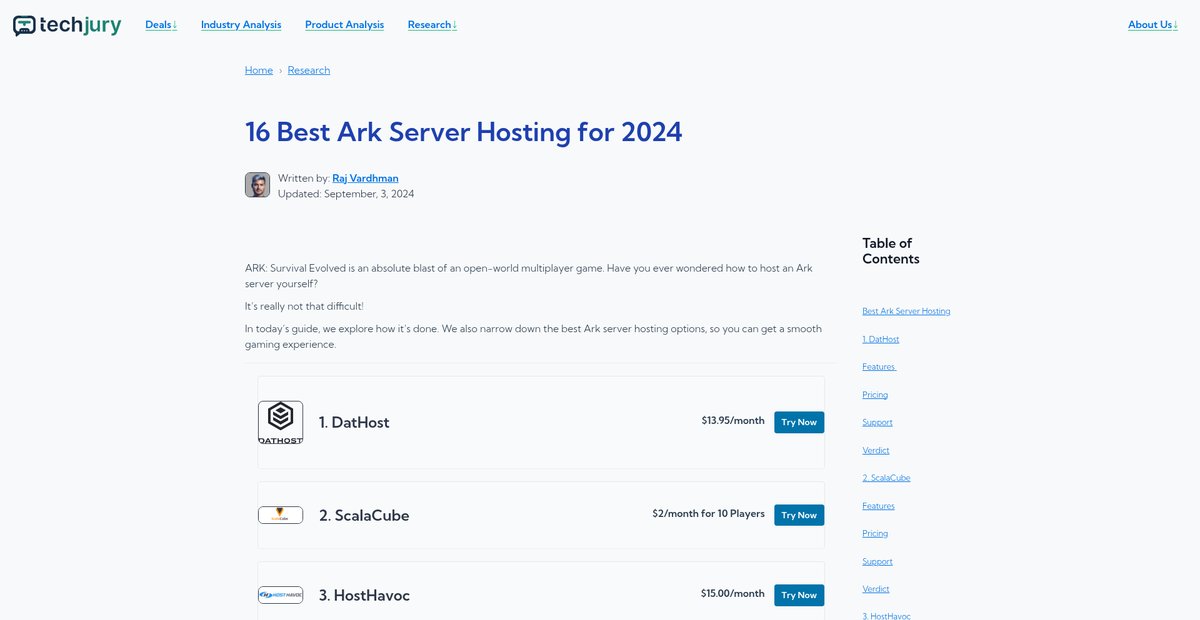Open the TechJury logo homepage
The height and width of the screenshot is (620, 1200).
[x=67, y=25]
